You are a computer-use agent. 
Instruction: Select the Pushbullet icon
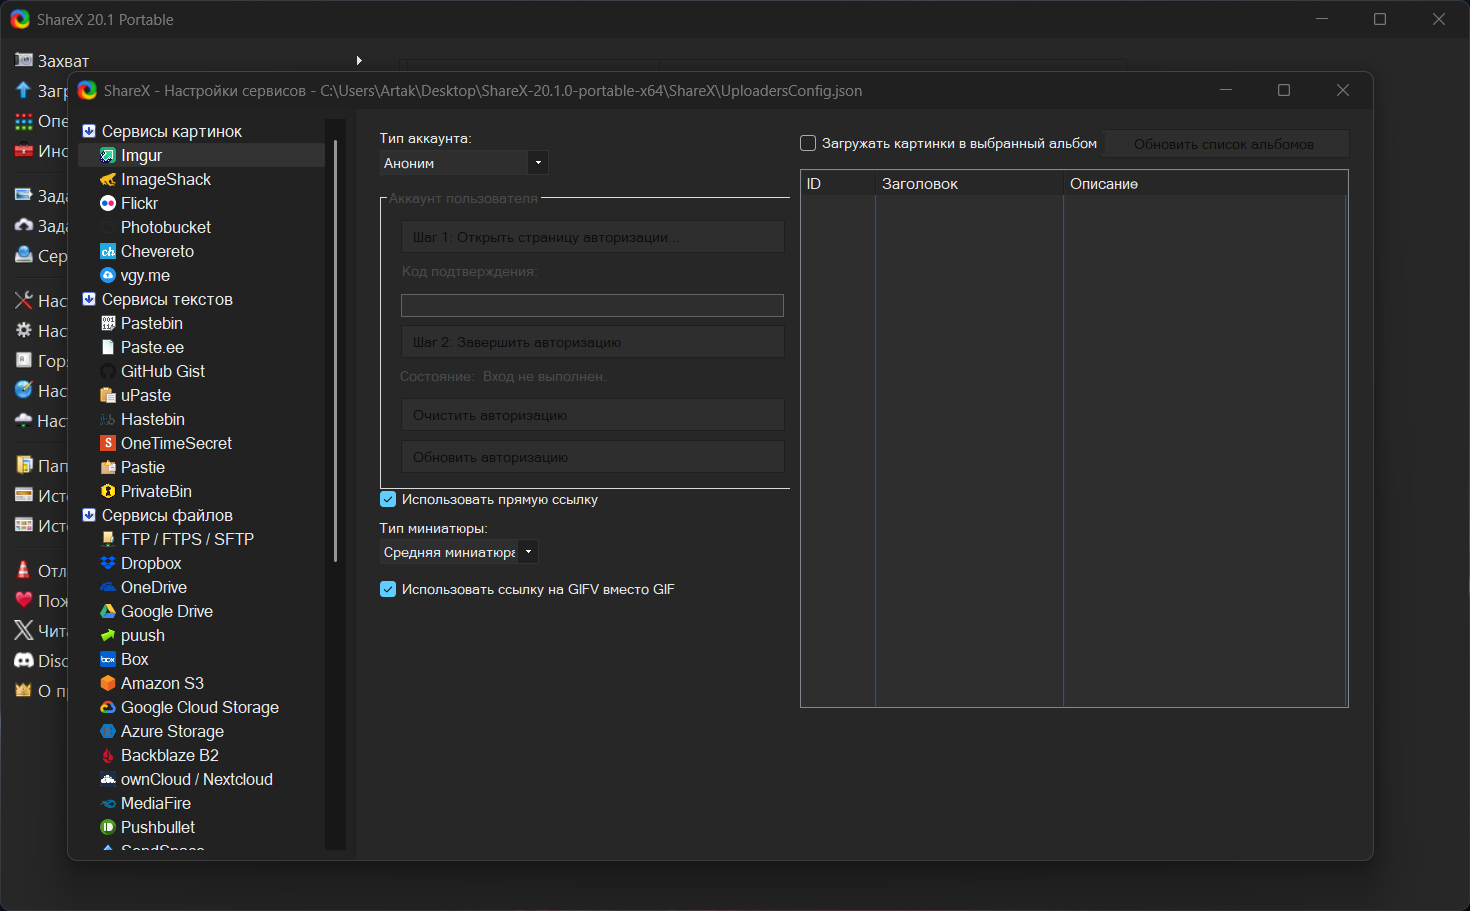click(x=108, y=827)
